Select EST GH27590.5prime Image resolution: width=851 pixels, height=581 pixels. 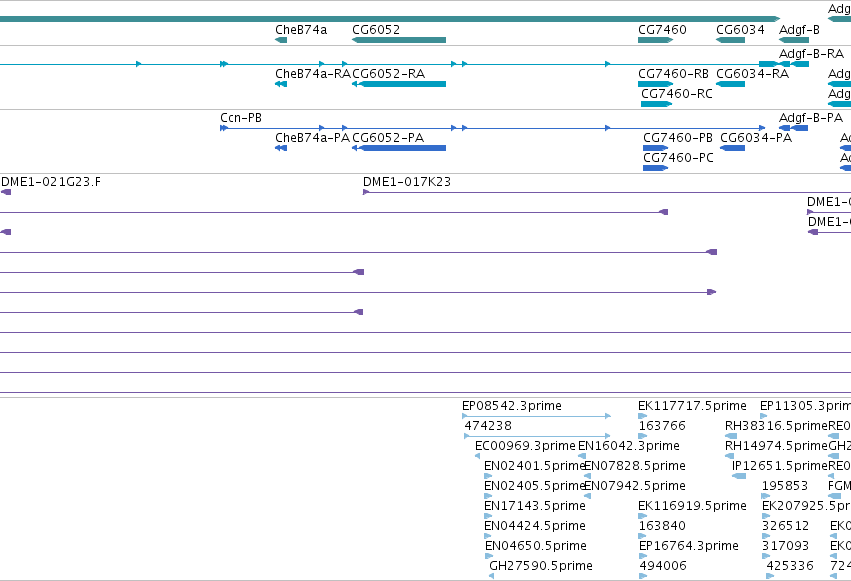point(491,576)
